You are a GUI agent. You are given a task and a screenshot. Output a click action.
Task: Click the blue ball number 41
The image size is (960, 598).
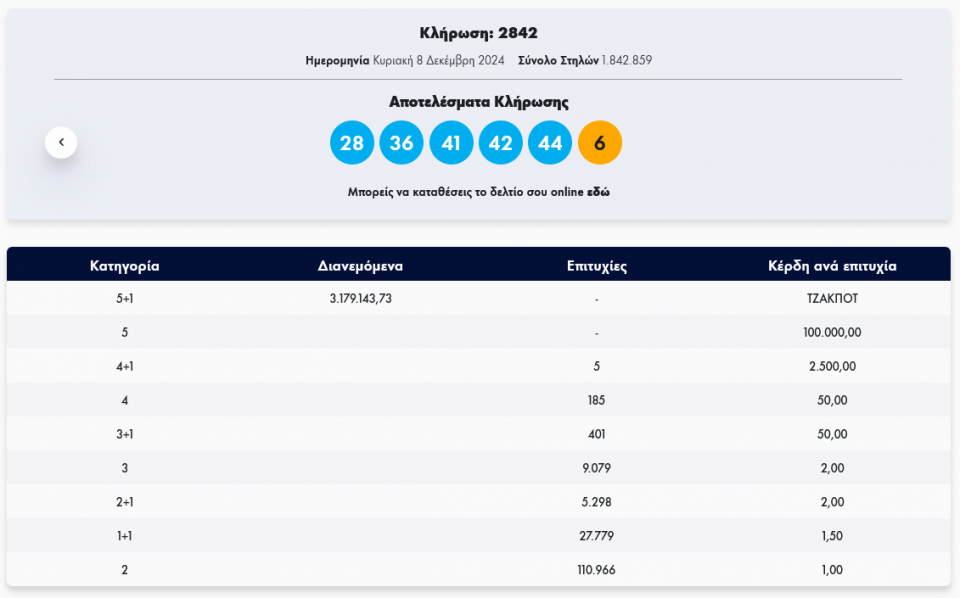451,143
